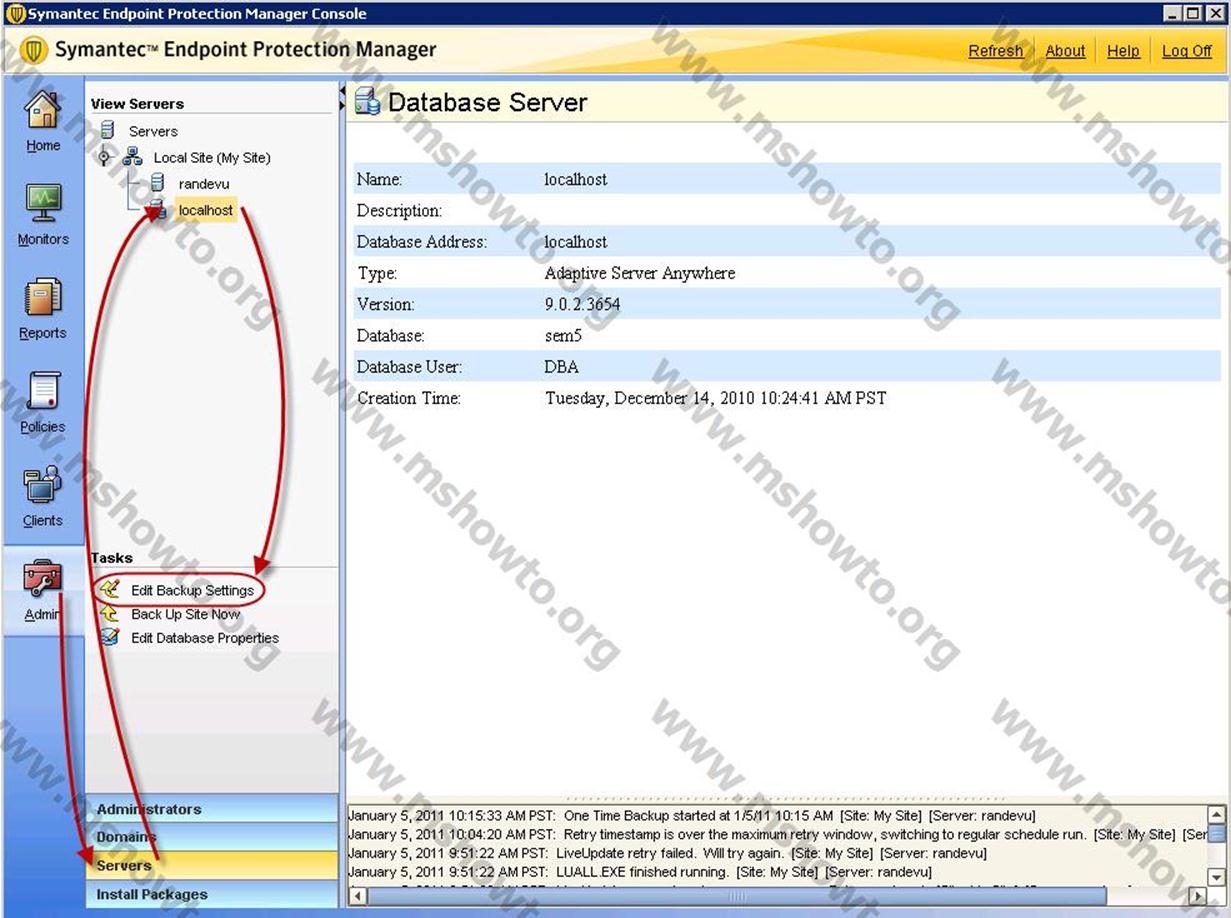Click the Log Off link
Screen dimensions: 1231x918
[1187, 51]
